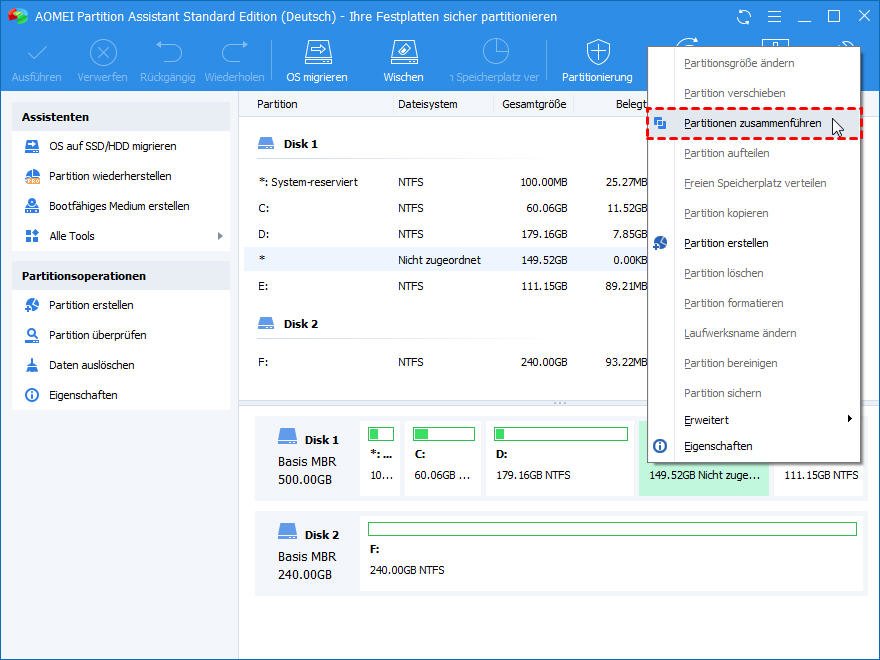Select the Wischen tool in toolbar
Screen dimensions: 880x660
(x=402, y=60)
